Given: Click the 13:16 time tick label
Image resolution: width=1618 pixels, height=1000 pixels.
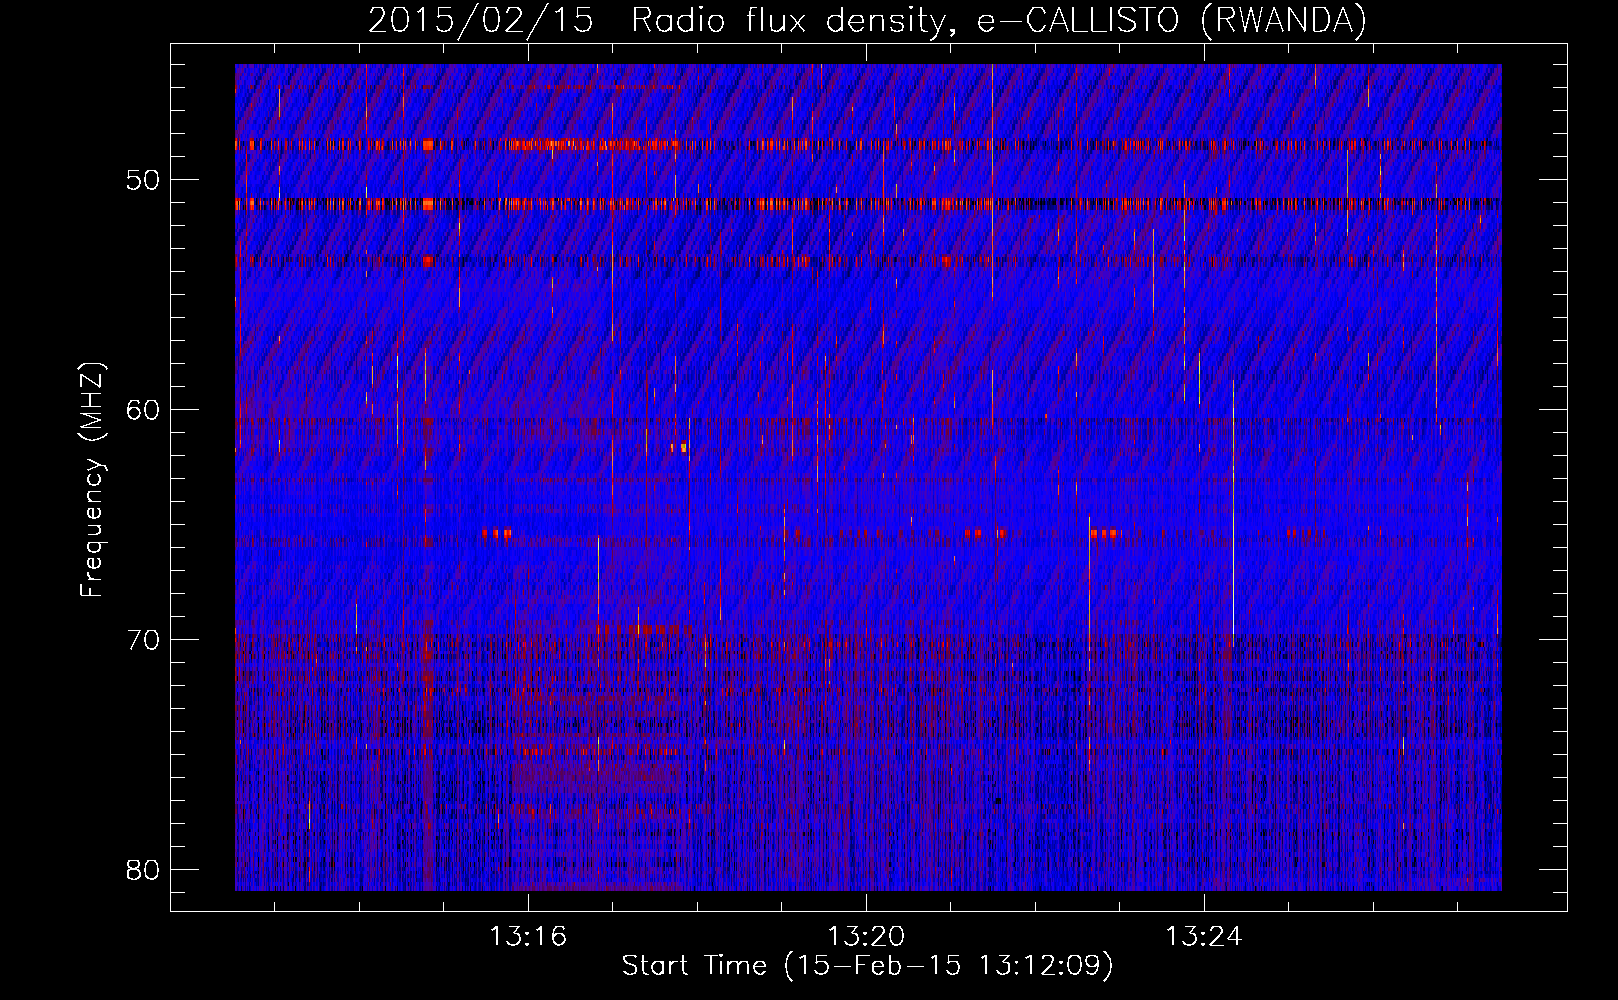Looking at the screenshot, I should [527, 936].
